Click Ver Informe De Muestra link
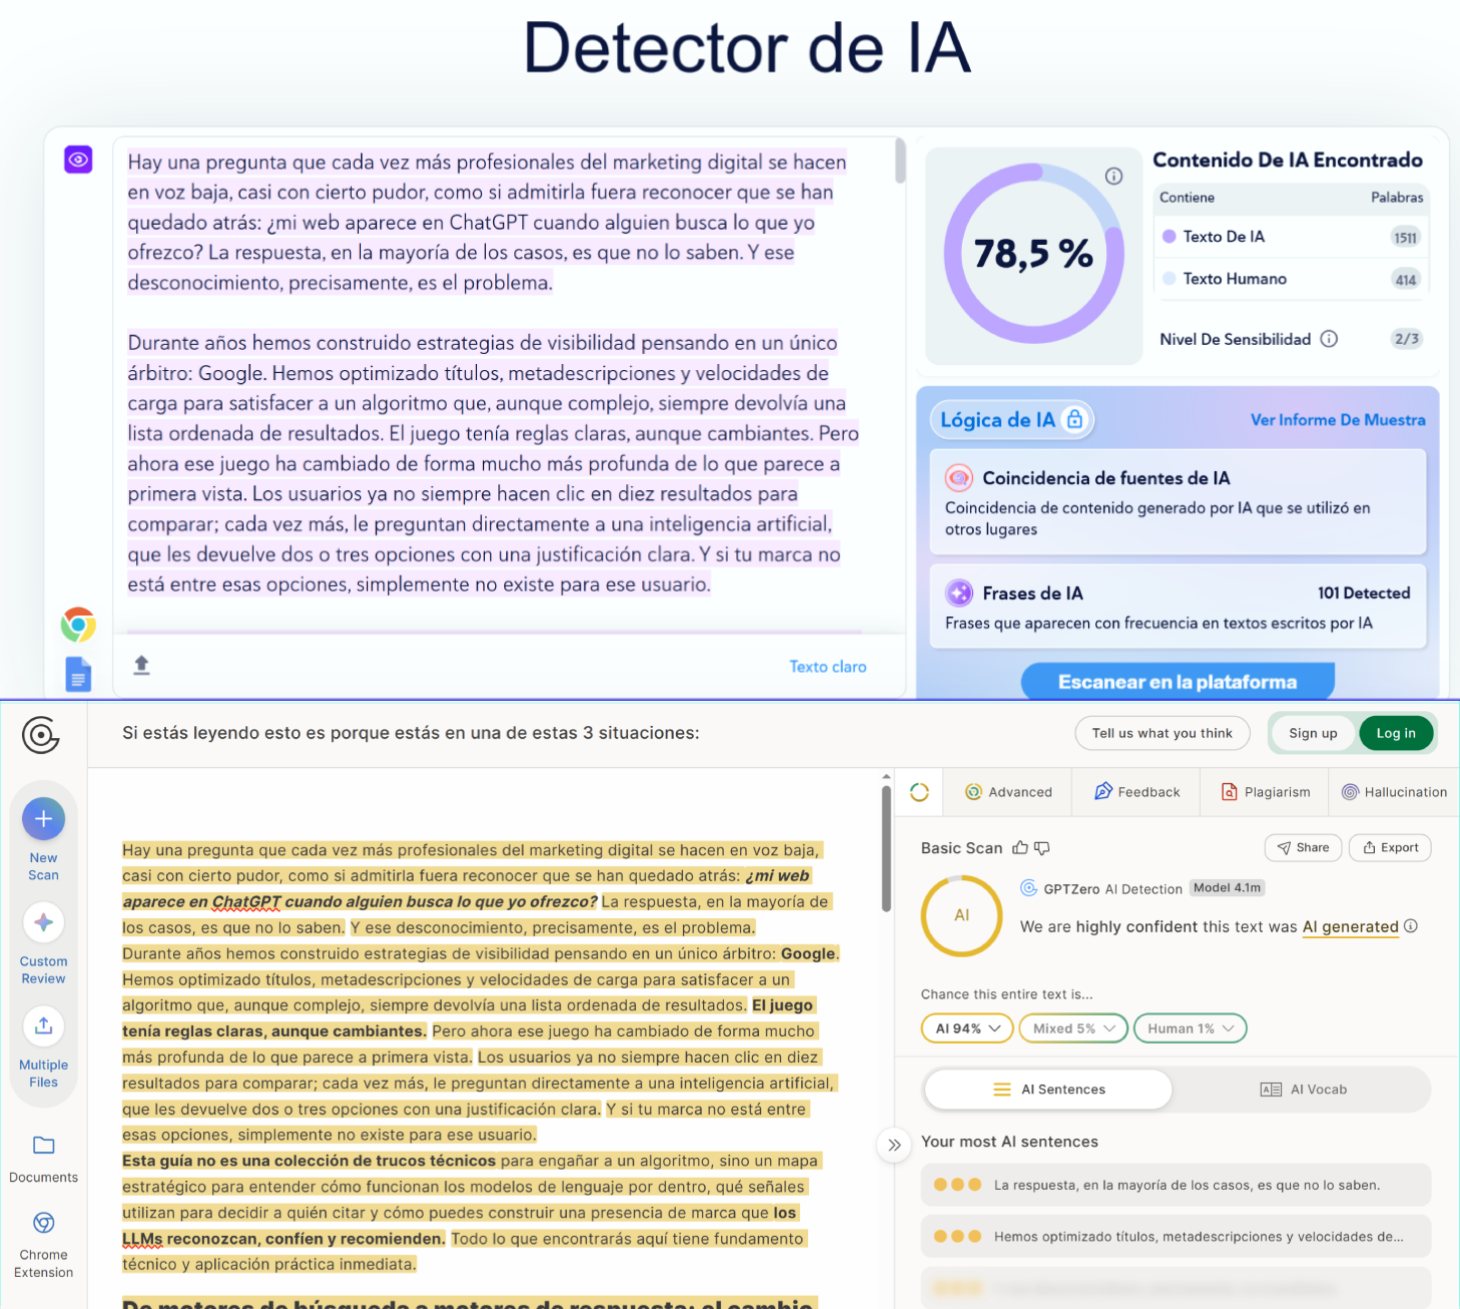 [1338, 420]
